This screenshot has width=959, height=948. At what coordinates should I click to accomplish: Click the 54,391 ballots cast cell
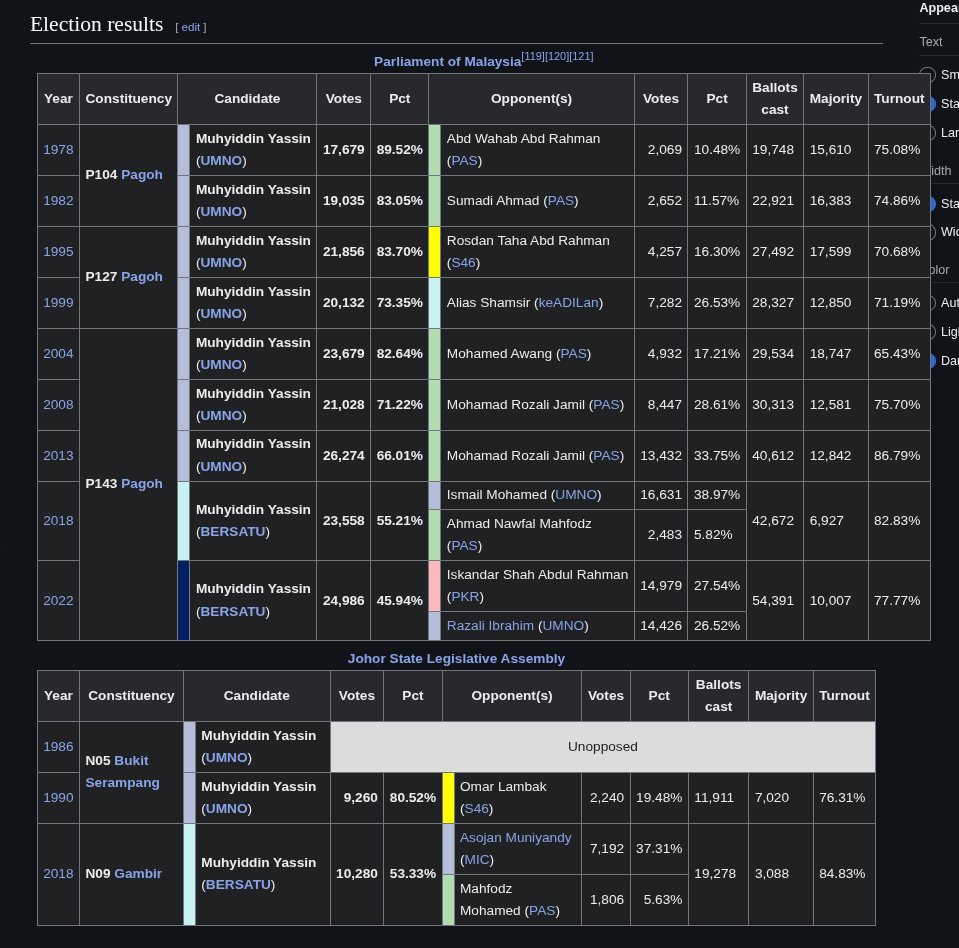click(774, 601)
